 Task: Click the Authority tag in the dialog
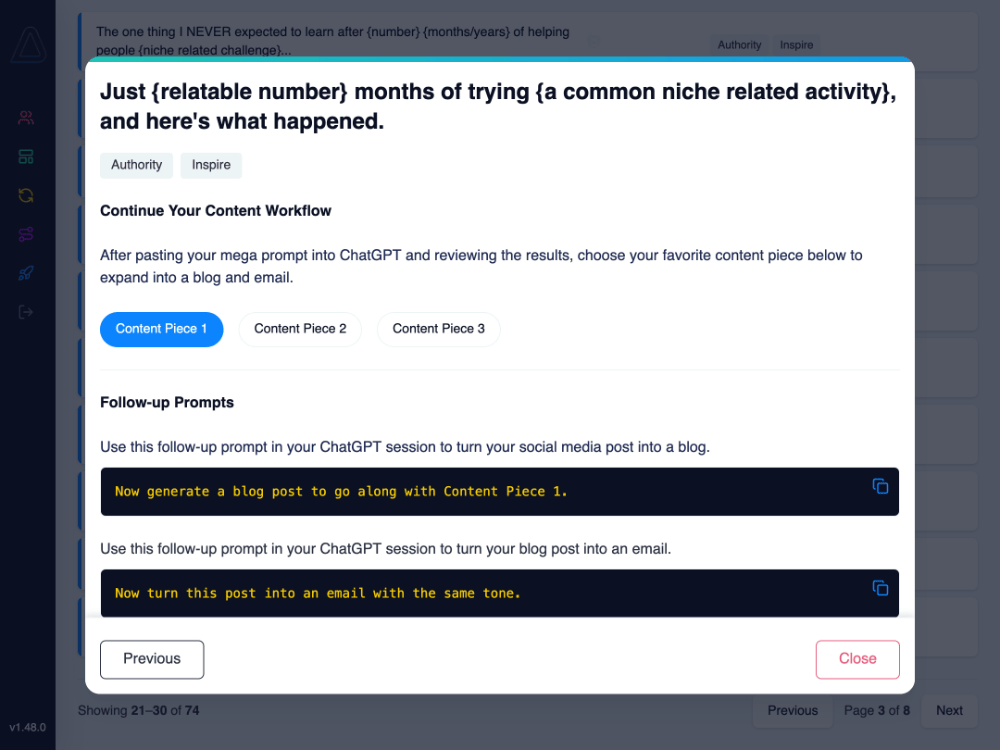[x=136, y=165]
